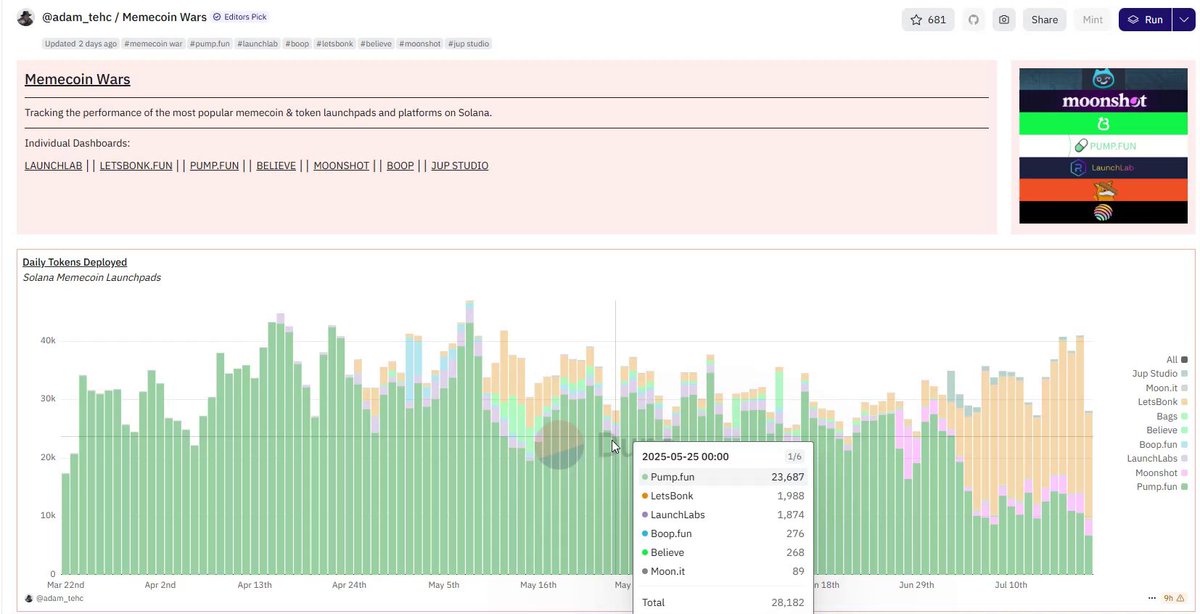
Task: Click the Editors Pick badge
Action: point(239,17)
